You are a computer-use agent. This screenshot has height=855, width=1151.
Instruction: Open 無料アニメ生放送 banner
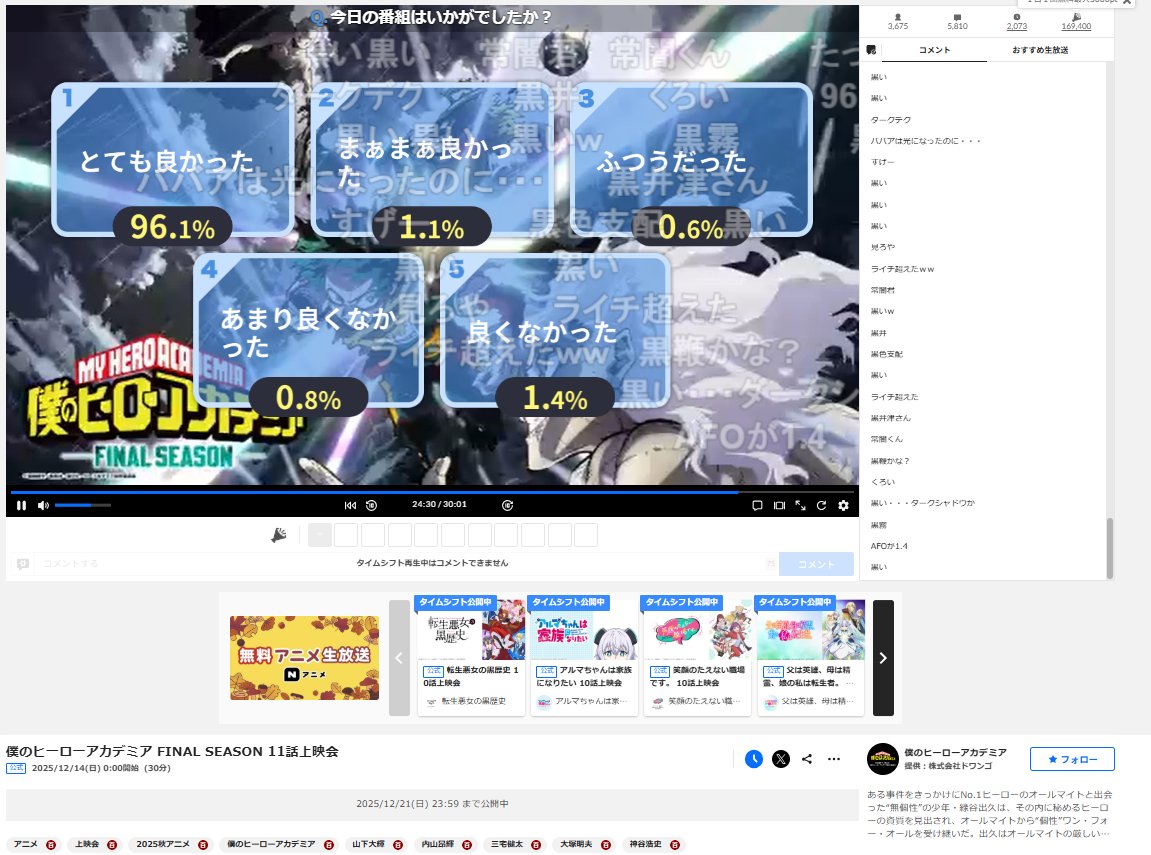[305, 658]
